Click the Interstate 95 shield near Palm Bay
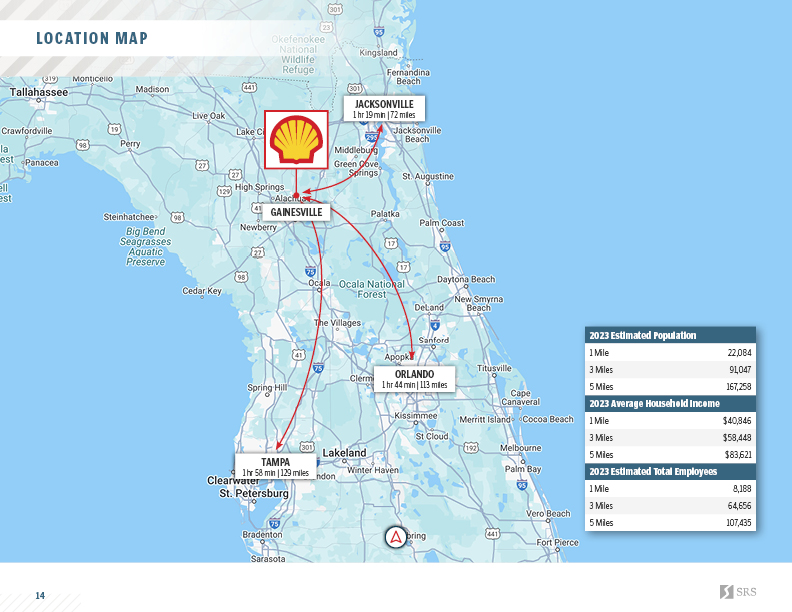Image resolution: width=792 pixels, height=612 pixels. pyautogui.click(x=522, y=485)
